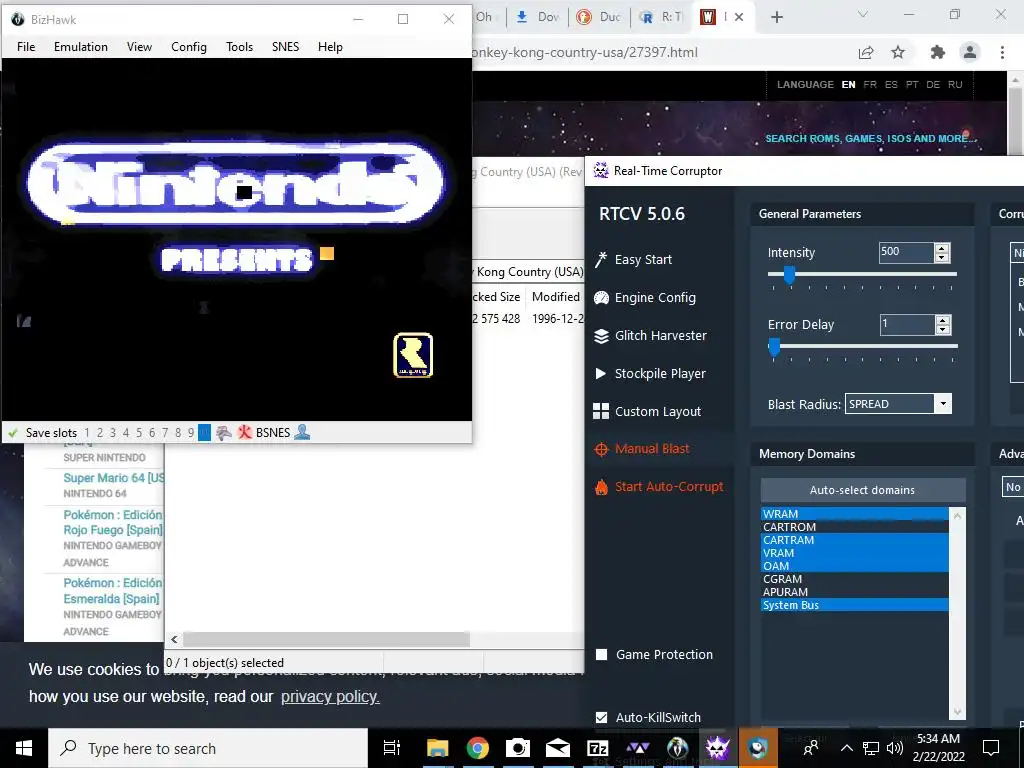Image resolution: width=1024 pixels, height=768 pixels.
Task: Click Auto-select domains button
Action: pyautogui.click(x=862, y=490)
